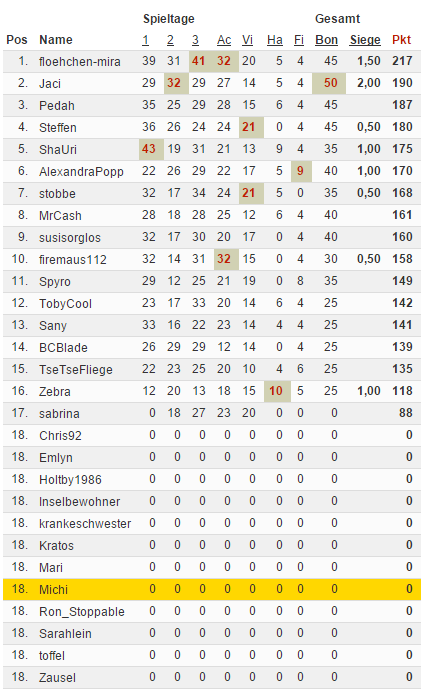The image size is (426, 697).
Task: Click the highlighted 50 bonus for Jaci
Action: pyautogui.click(x=330, y=83)
